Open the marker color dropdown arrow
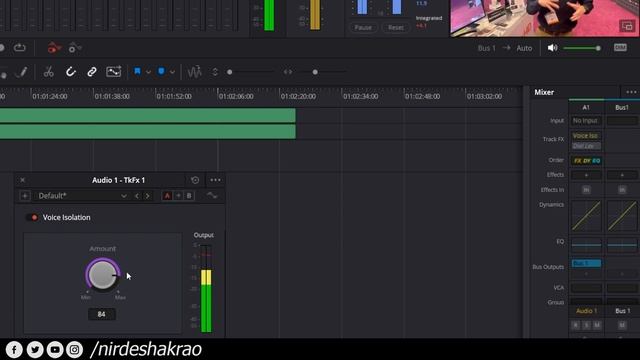This screenshot has width=640, height=360. [x=172, y=72]
